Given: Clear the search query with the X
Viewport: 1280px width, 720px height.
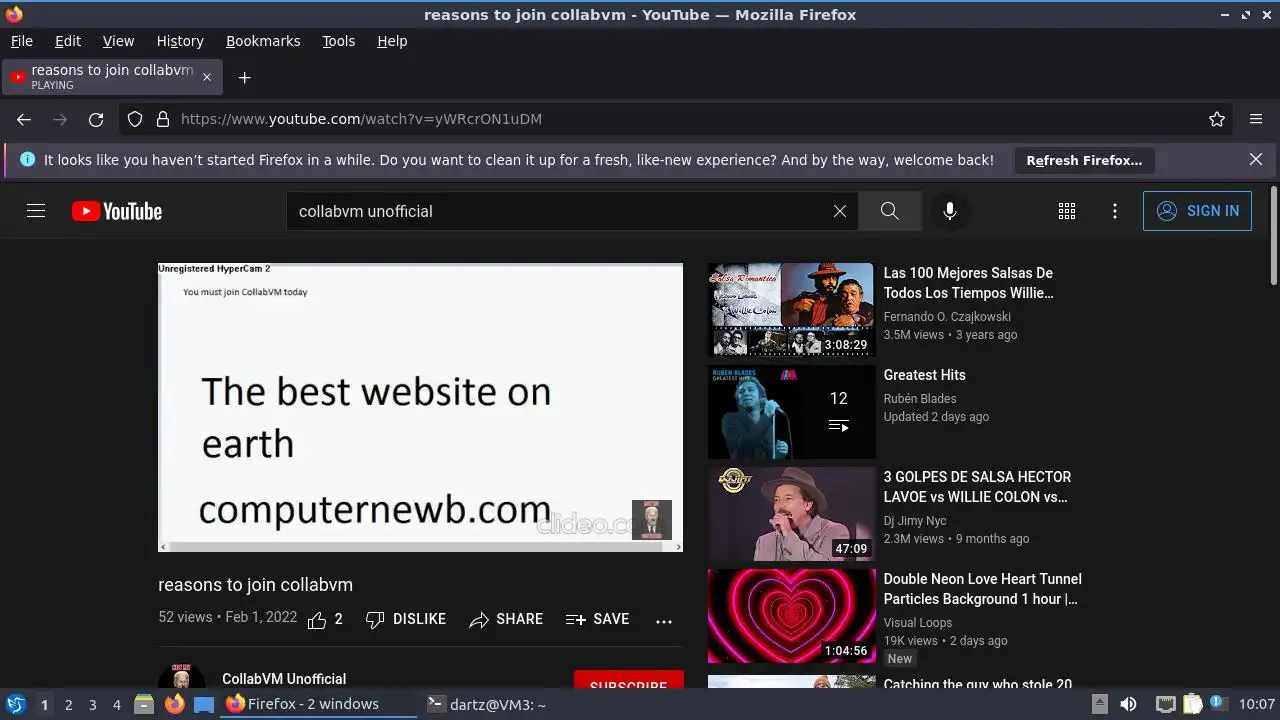Looking at the screenshot, I should click(x=840, y=211).
